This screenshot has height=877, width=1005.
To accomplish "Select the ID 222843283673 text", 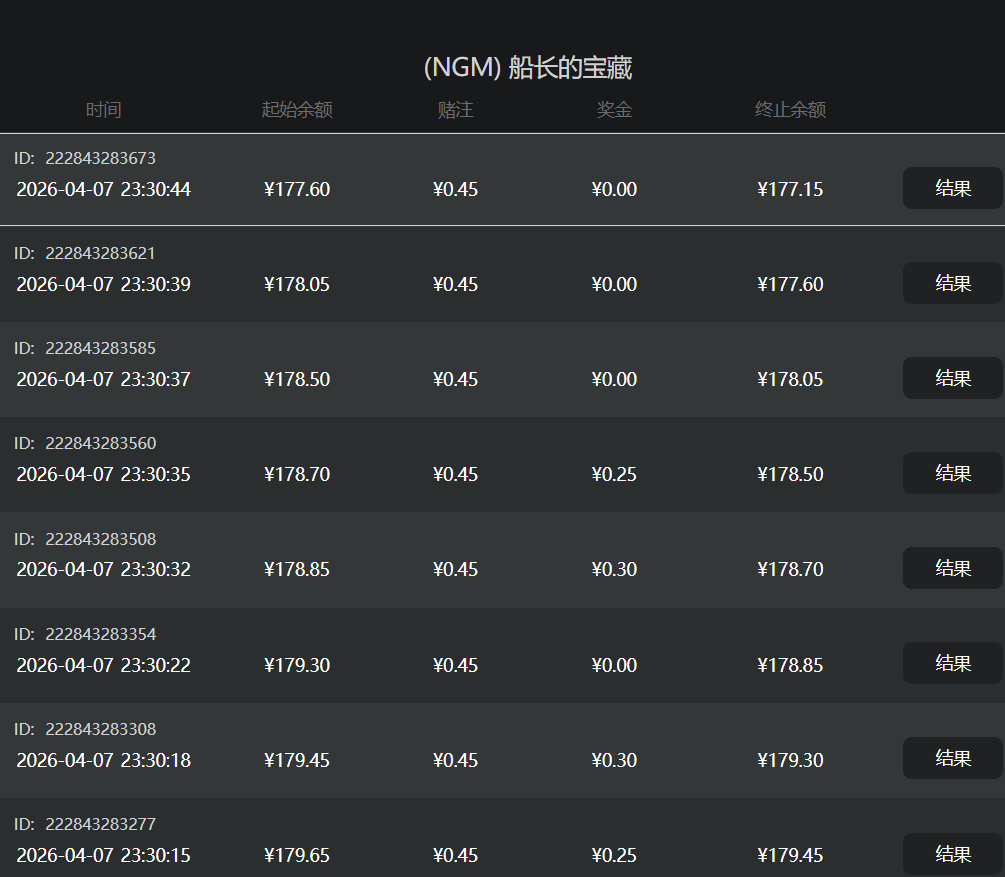I will (x=100, y=158).
